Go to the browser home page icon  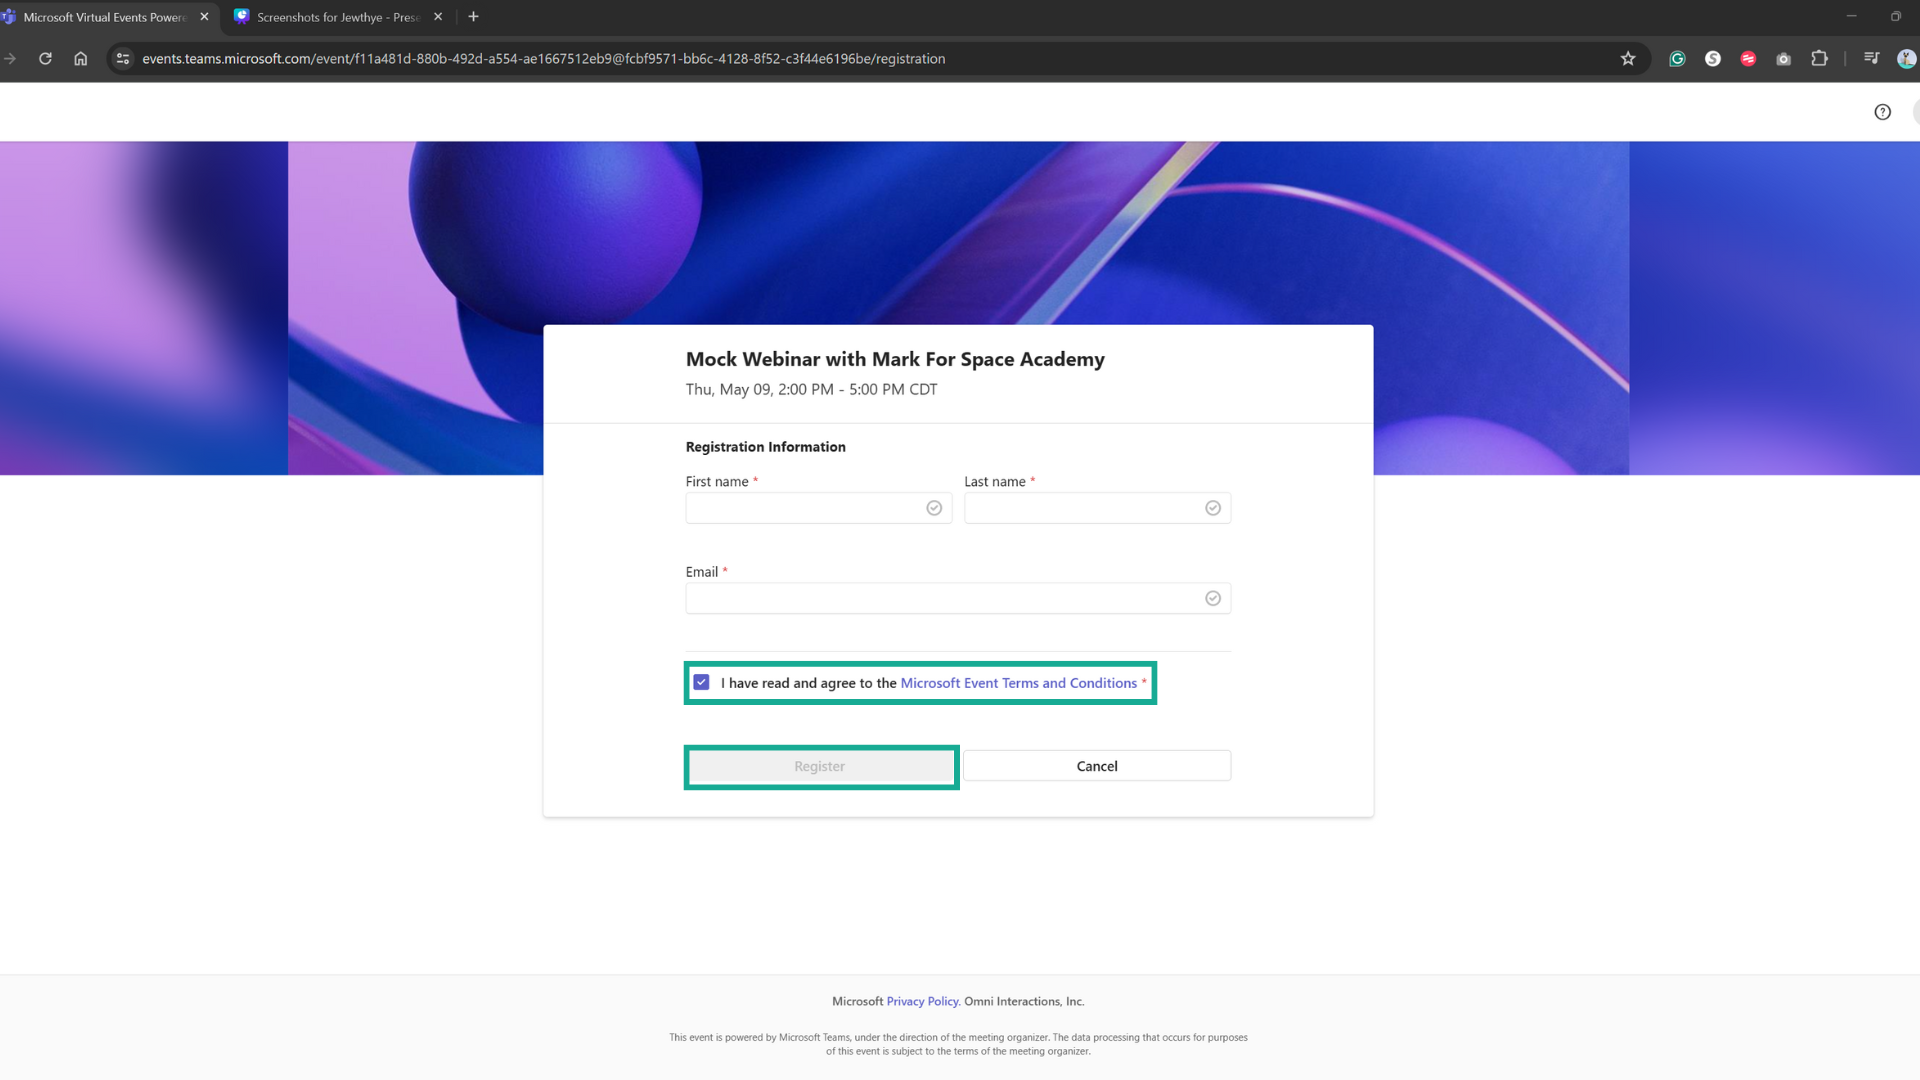(81, 59)
